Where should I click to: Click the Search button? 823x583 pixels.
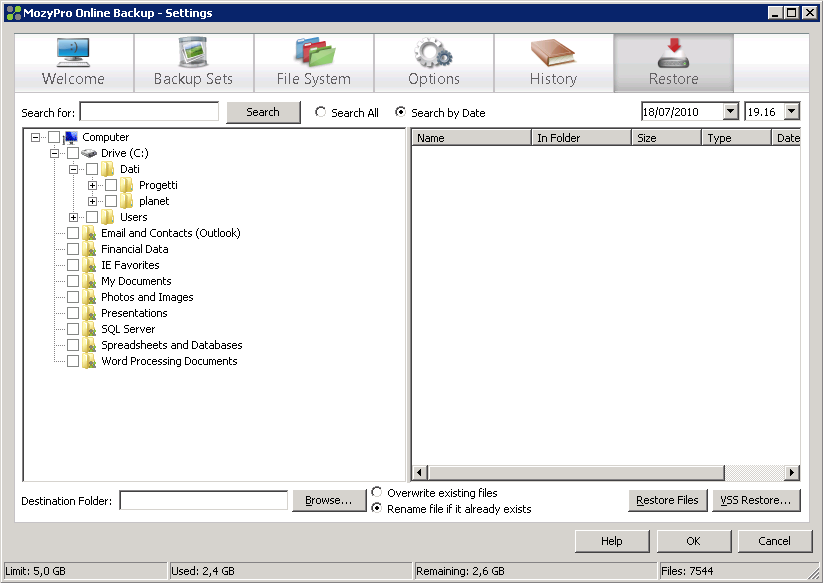tap(263, 112)
